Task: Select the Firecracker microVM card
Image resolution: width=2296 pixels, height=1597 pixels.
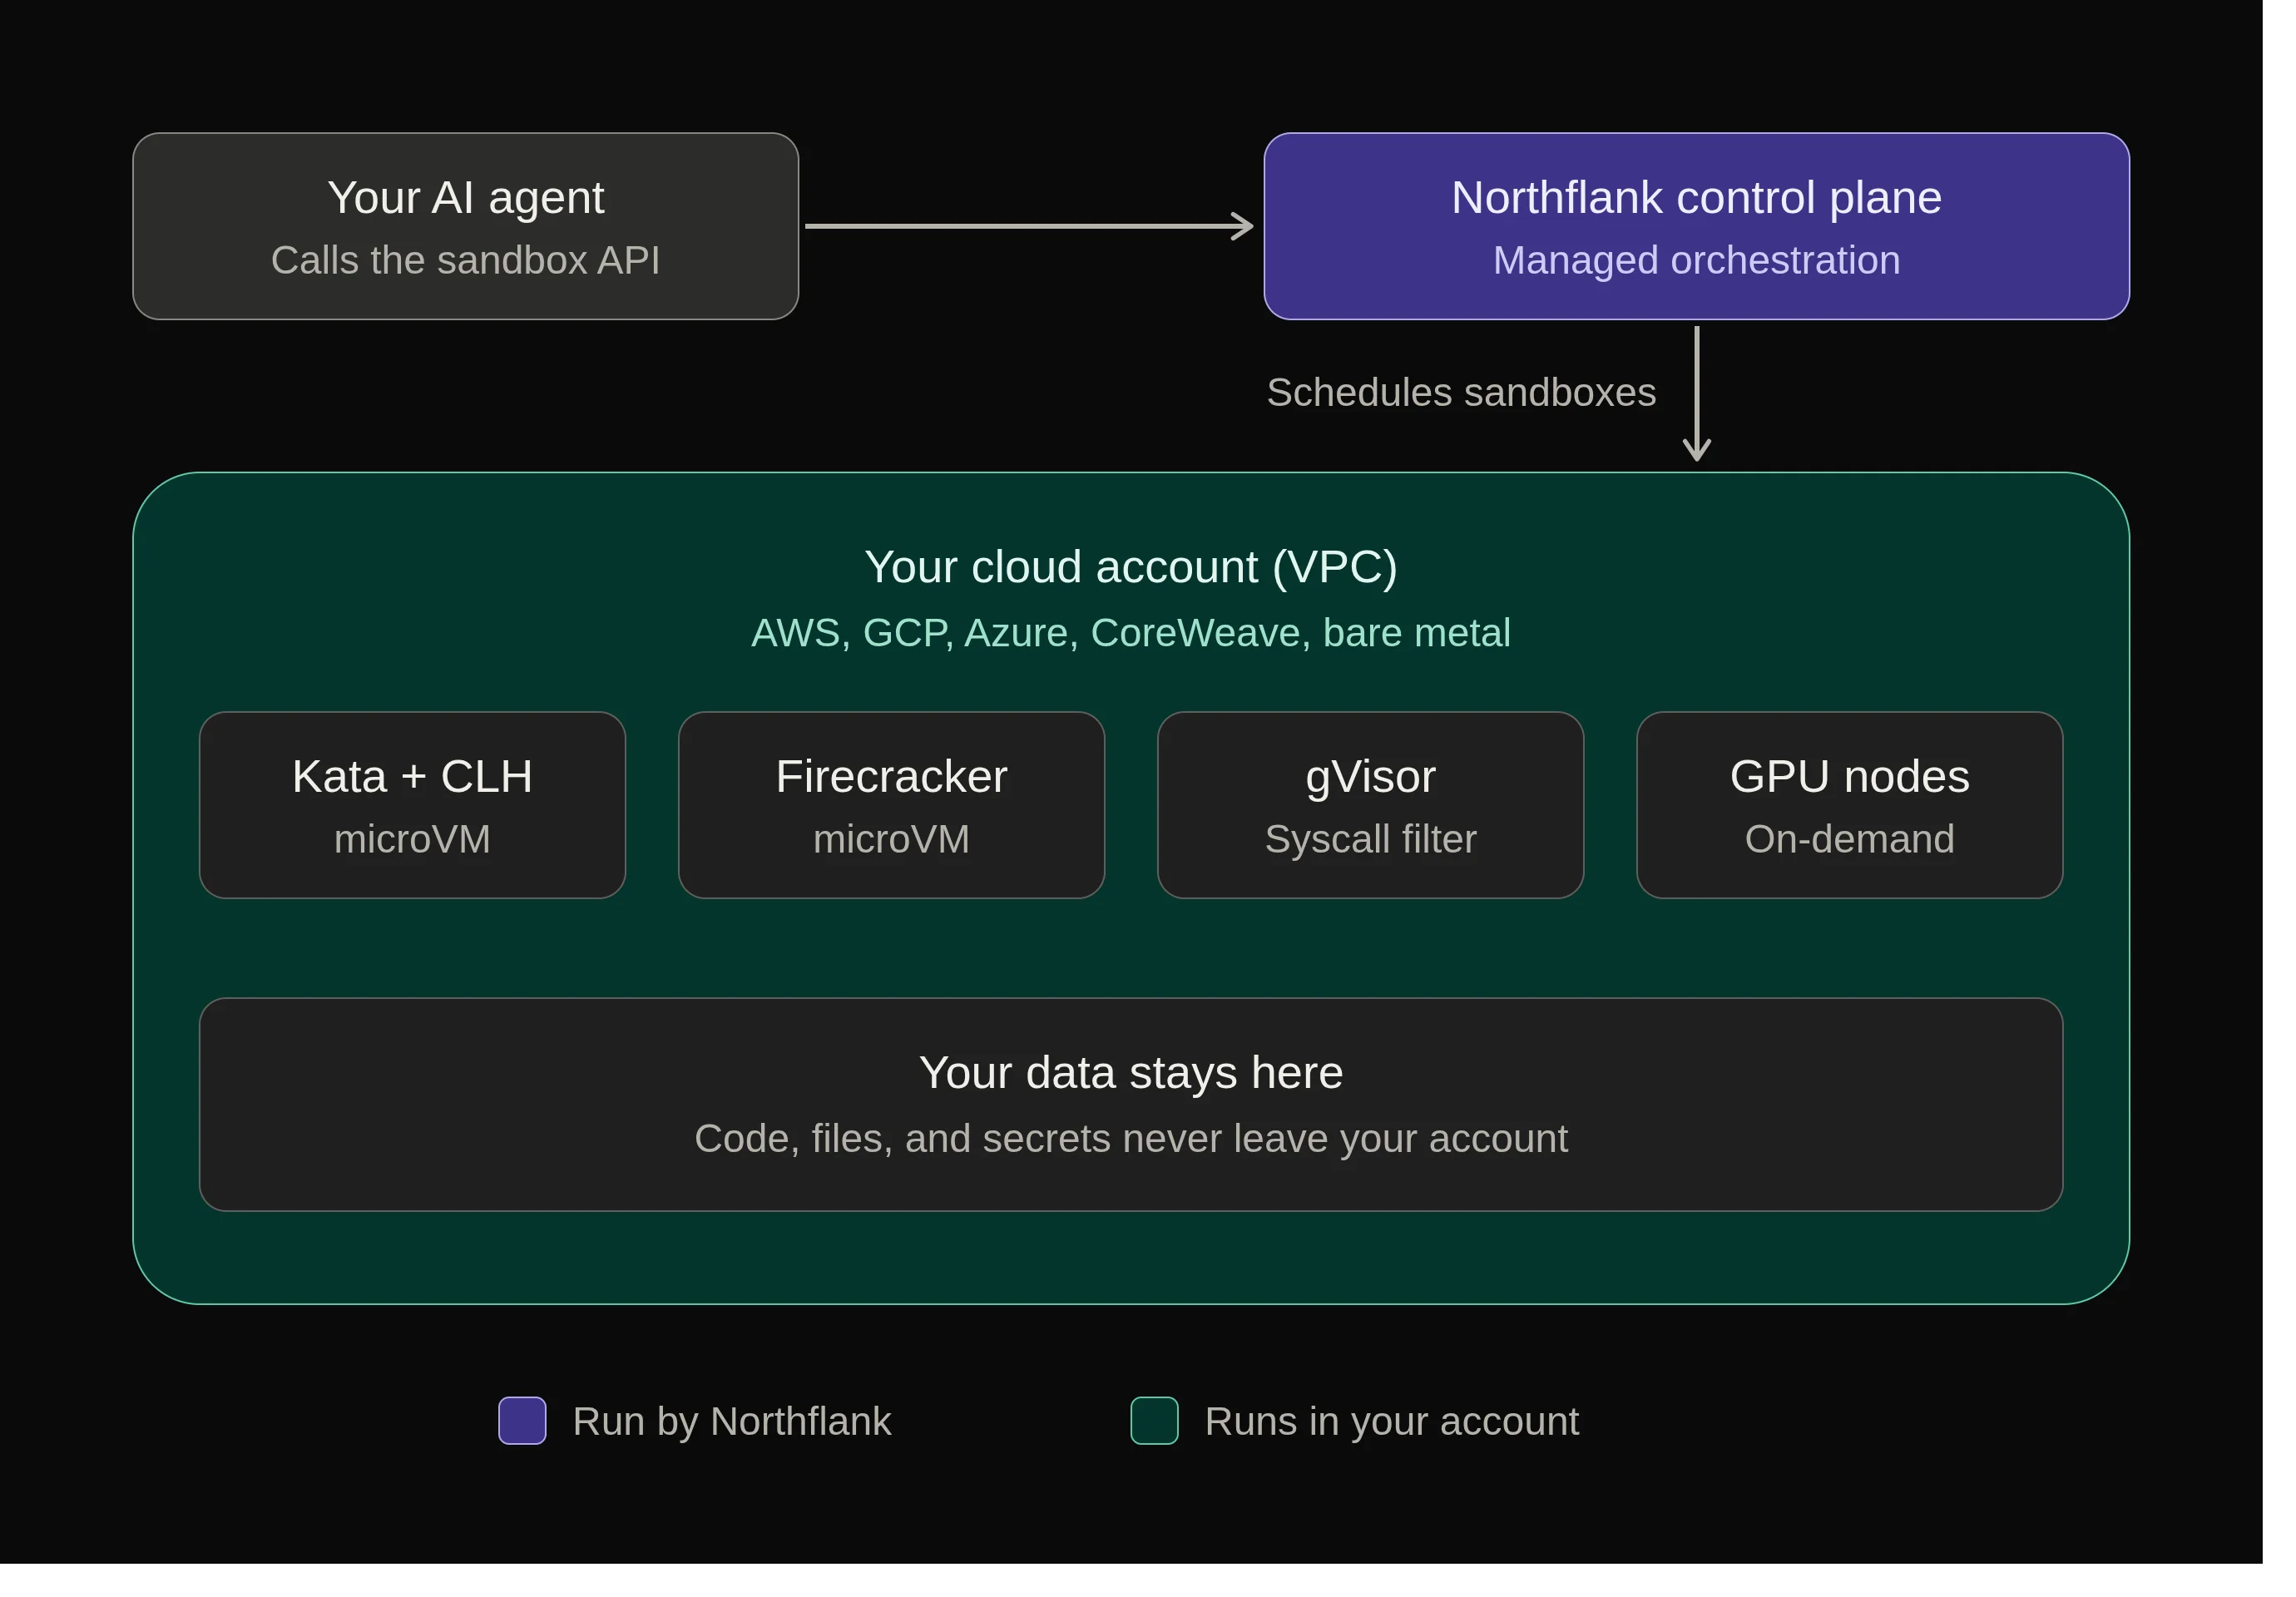Action: click(x=891, y=805)
